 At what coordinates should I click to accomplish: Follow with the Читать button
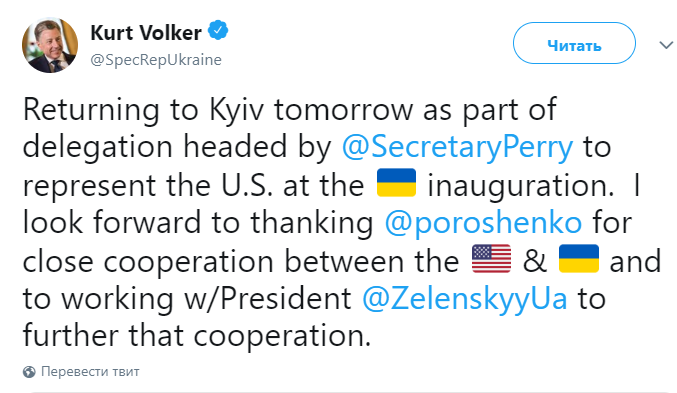(x=574, y=44)
